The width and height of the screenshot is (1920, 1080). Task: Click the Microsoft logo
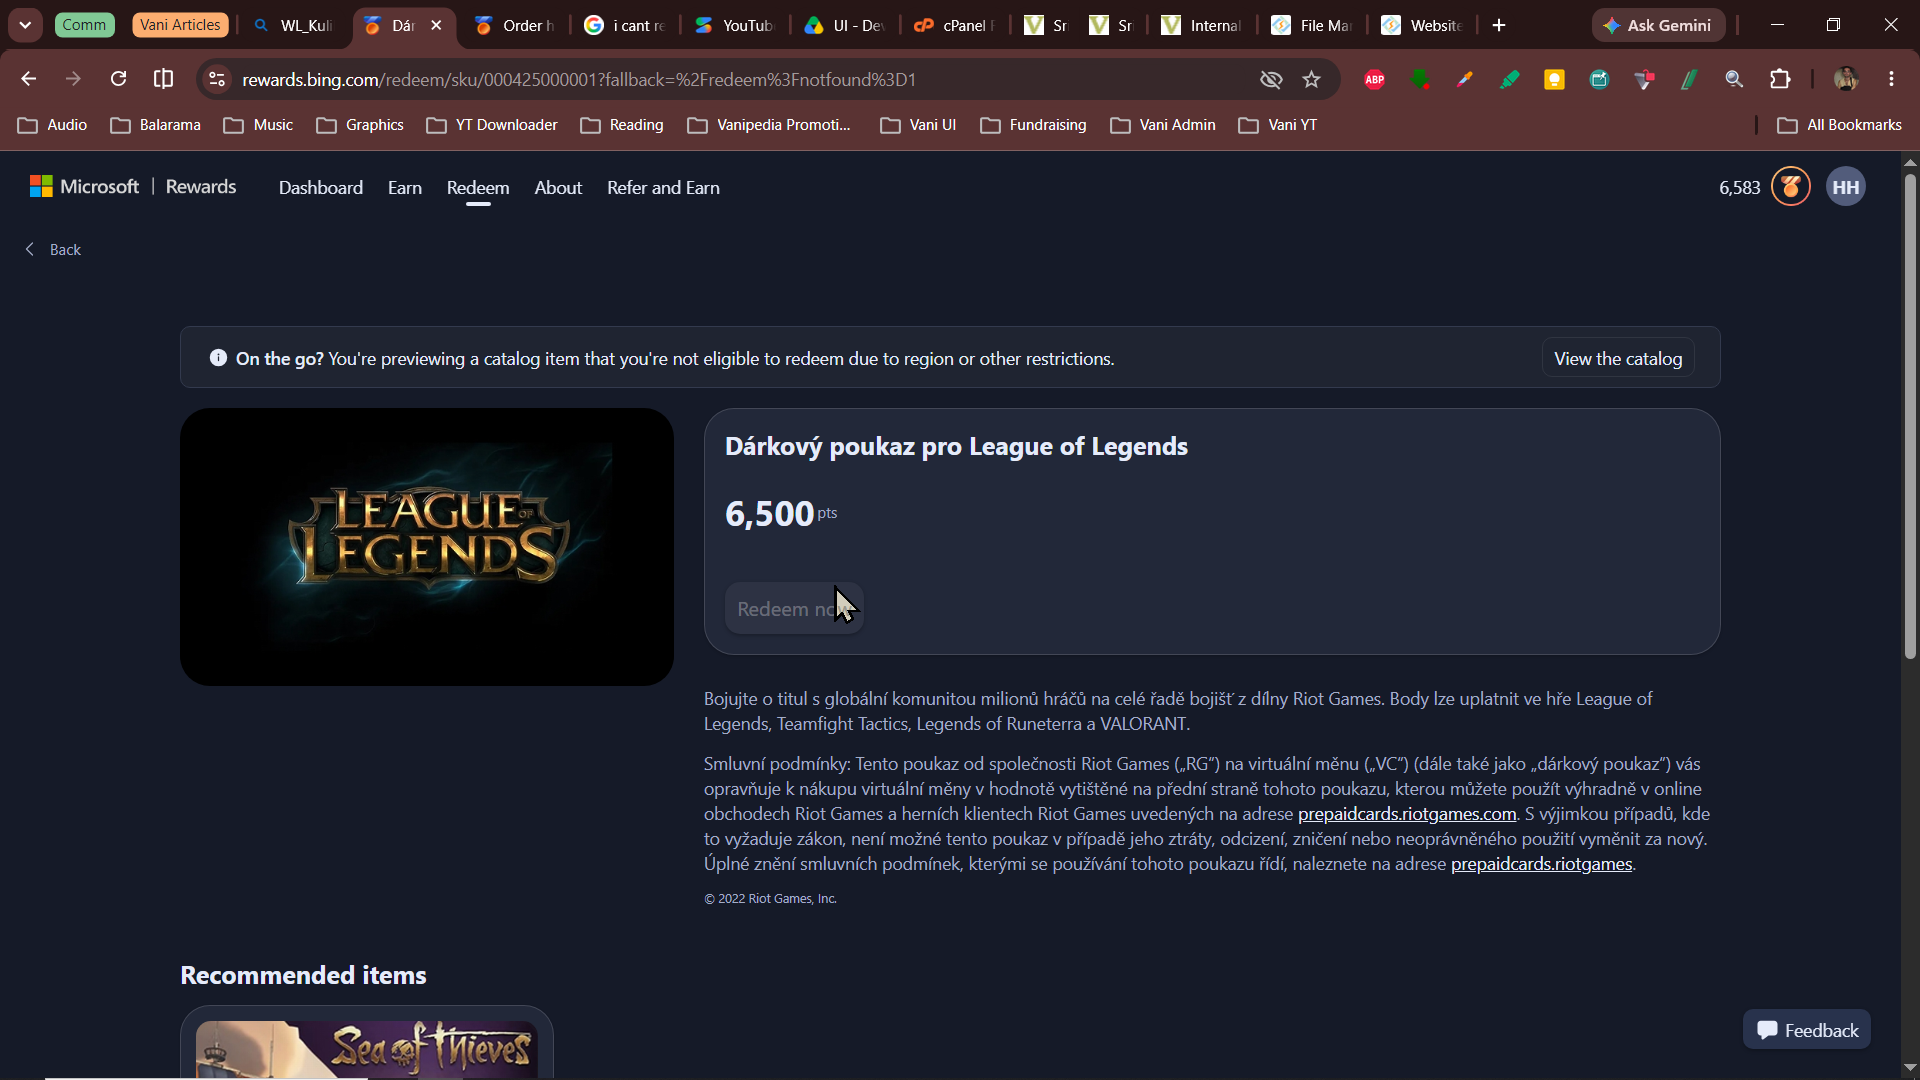click(x=84, y=187)
